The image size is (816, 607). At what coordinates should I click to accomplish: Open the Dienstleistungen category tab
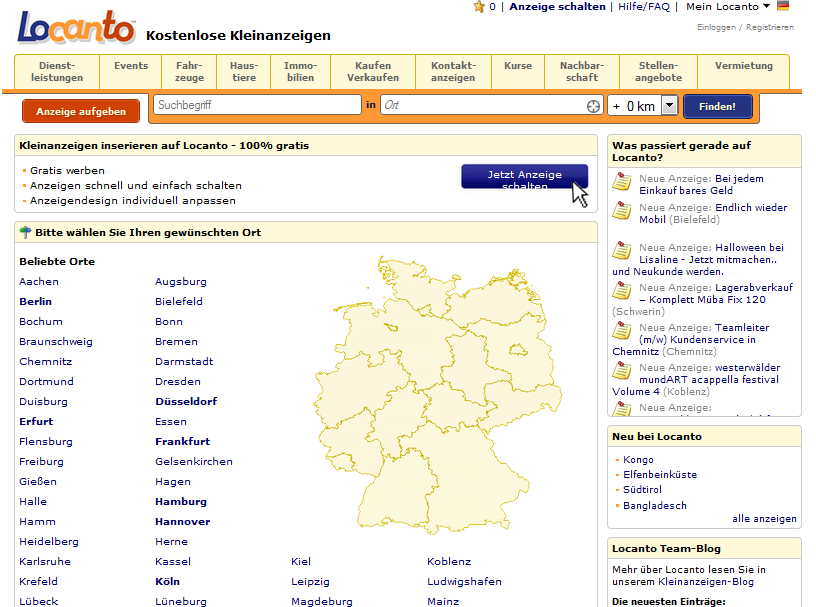point(57,72)
